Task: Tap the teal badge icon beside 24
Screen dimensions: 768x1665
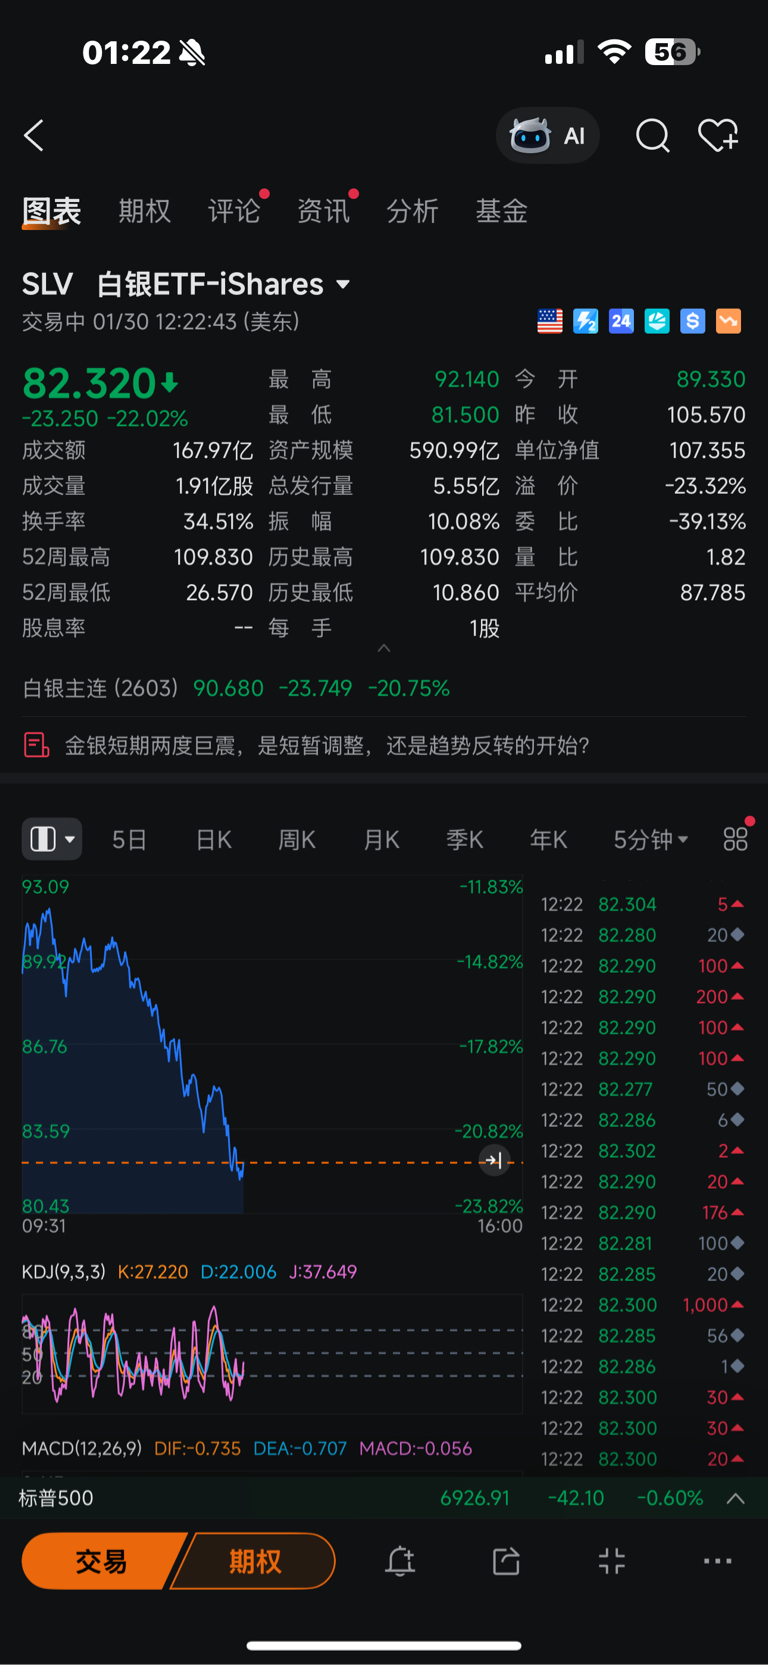Action: click(657, 321)
